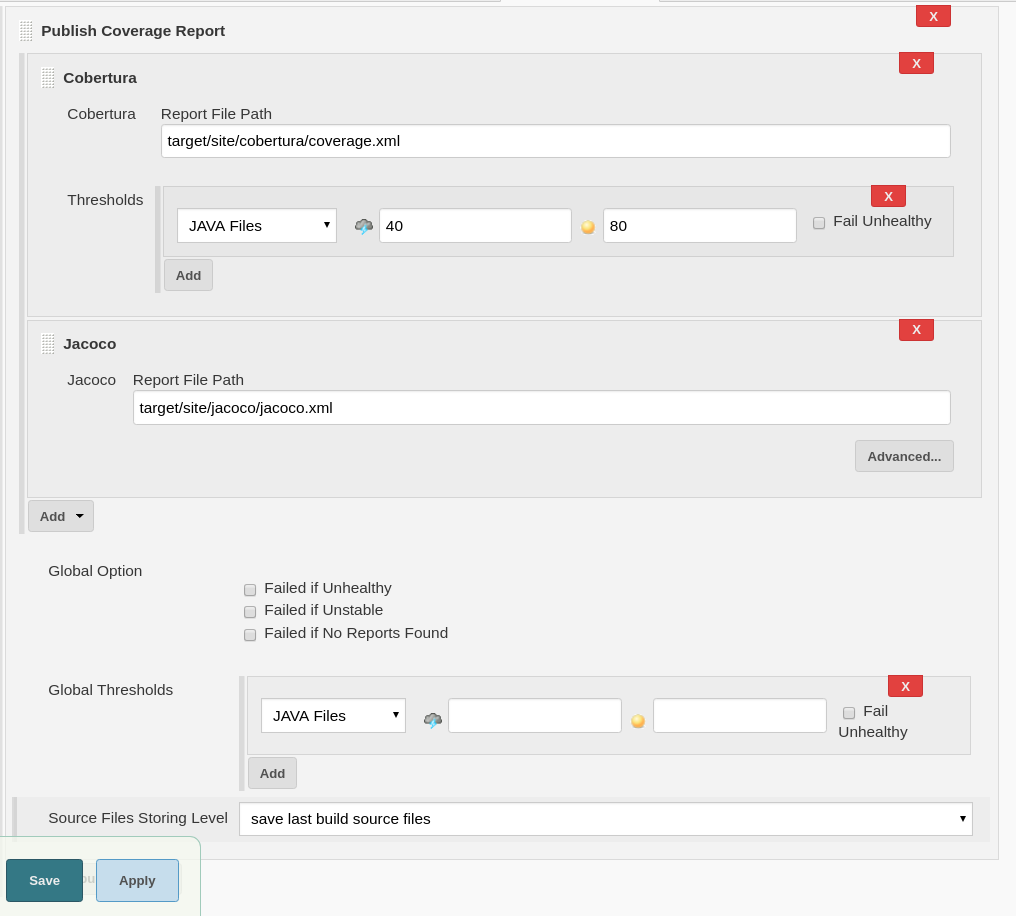Viewport: 1016px width, 916px height.
Task: Focus the empty unstable Global Threshold field
Action: click(739, 715)
